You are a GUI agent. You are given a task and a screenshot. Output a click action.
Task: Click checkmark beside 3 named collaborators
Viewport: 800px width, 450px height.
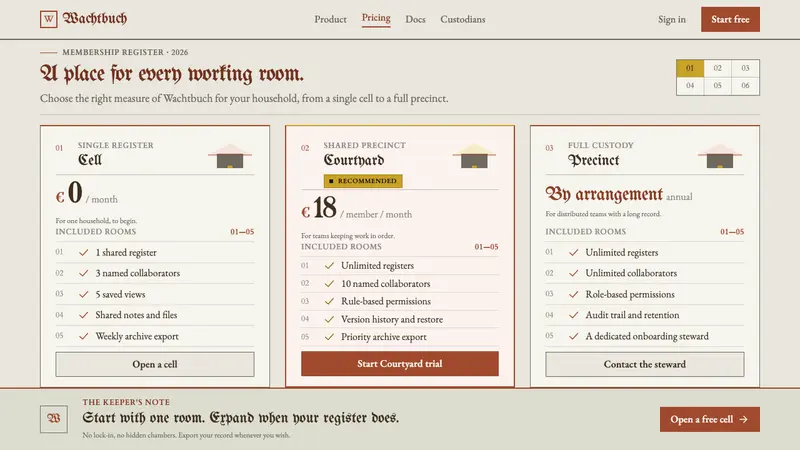point(84,273)
